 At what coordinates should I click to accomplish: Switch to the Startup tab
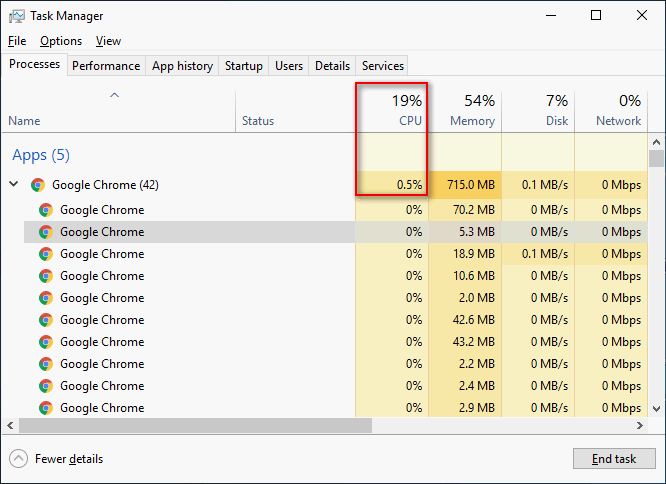click(x=243, y=66)
